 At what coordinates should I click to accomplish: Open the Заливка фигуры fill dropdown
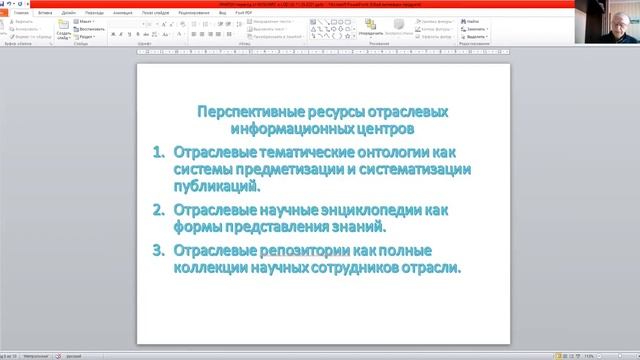[x=435, y=21]
